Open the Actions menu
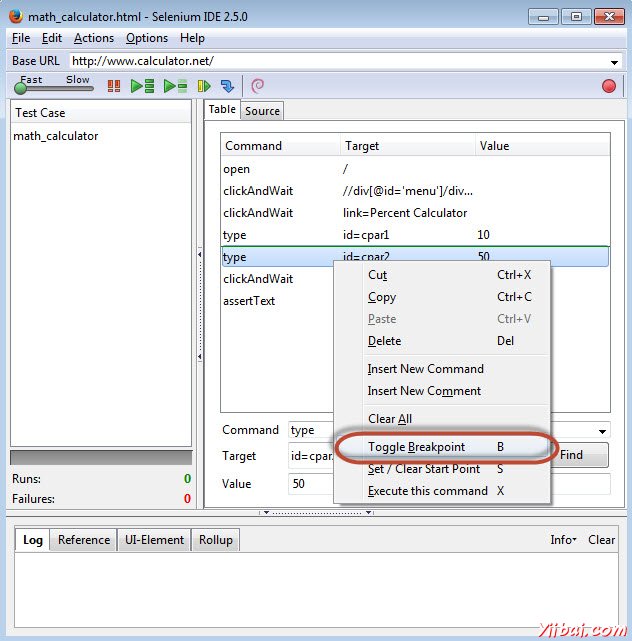Viewport: 632px width, 641px height. [94, 38]
